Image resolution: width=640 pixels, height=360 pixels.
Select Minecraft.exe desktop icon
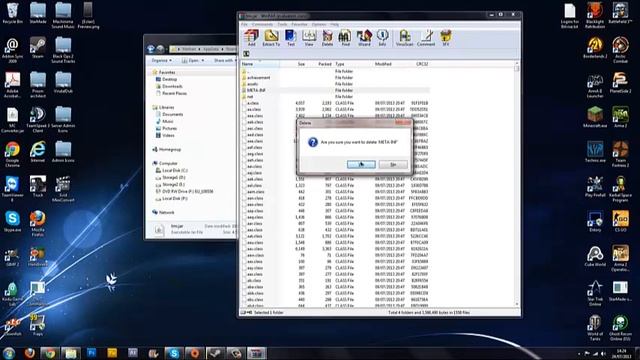click(595, 118)
